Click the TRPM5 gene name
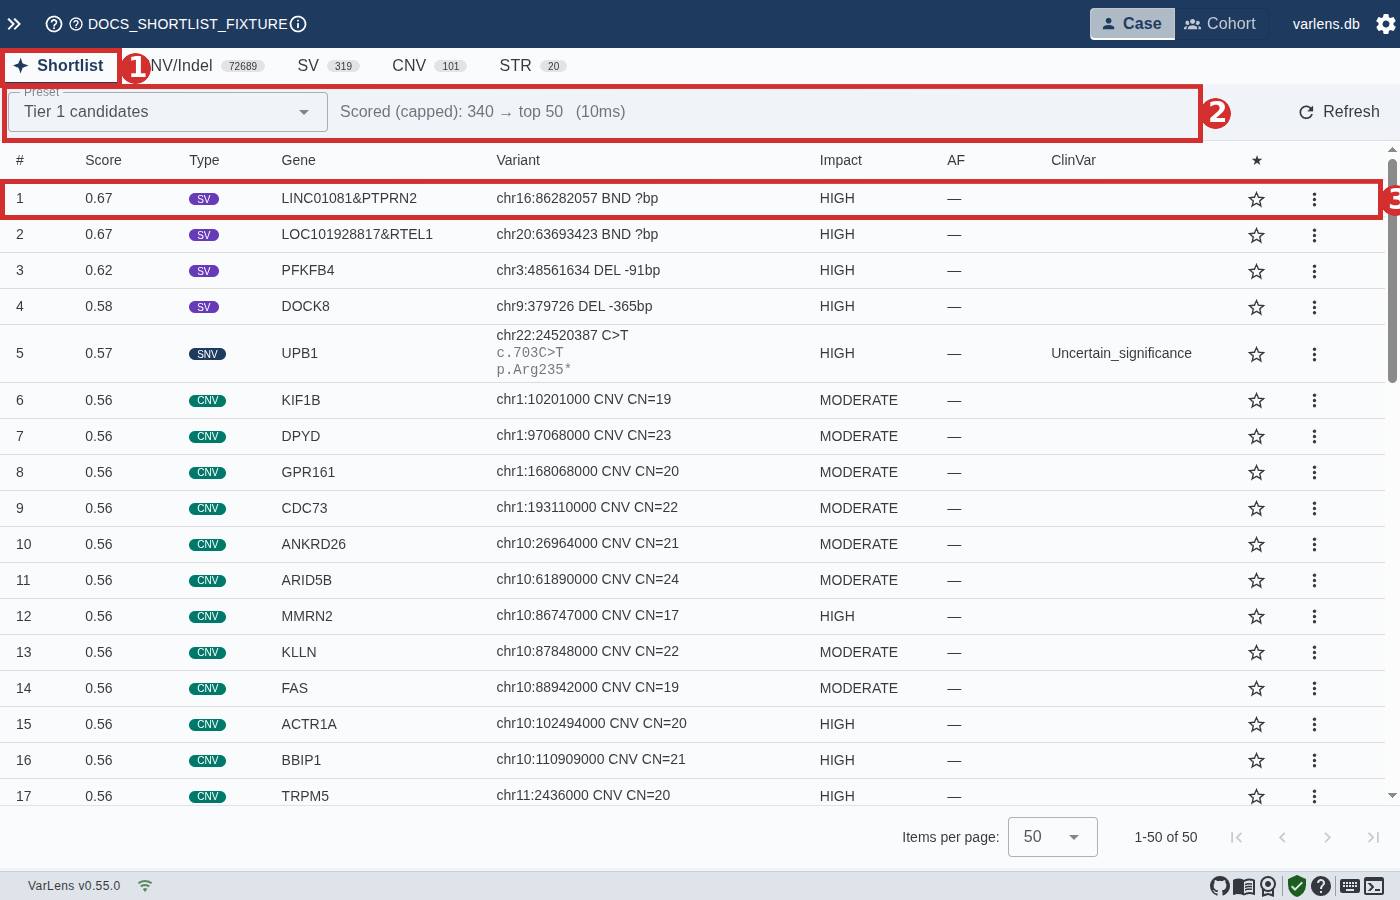The width and height of the screenshot is (1400, 900). point(305,796)
